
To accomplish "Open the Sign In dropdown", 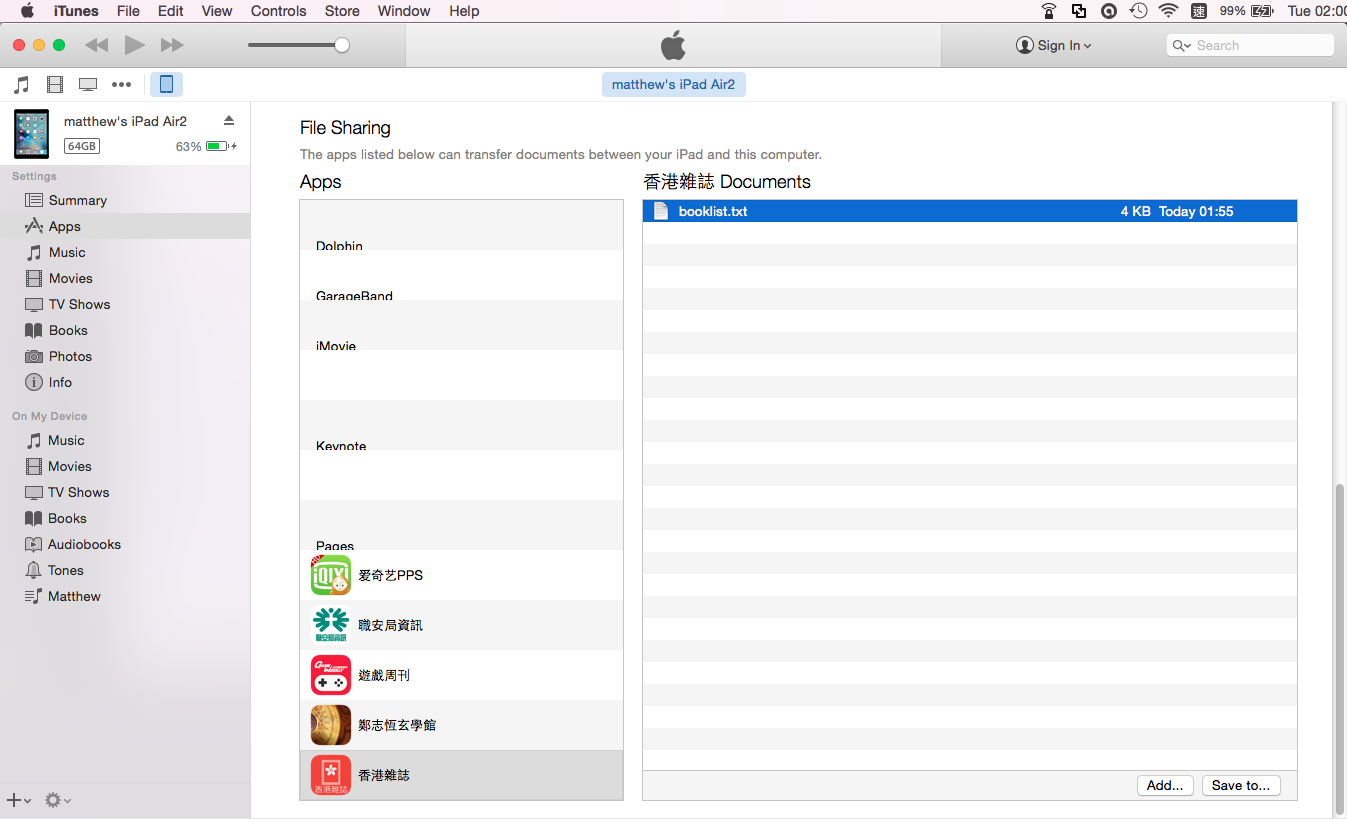I will [1054, 45].
